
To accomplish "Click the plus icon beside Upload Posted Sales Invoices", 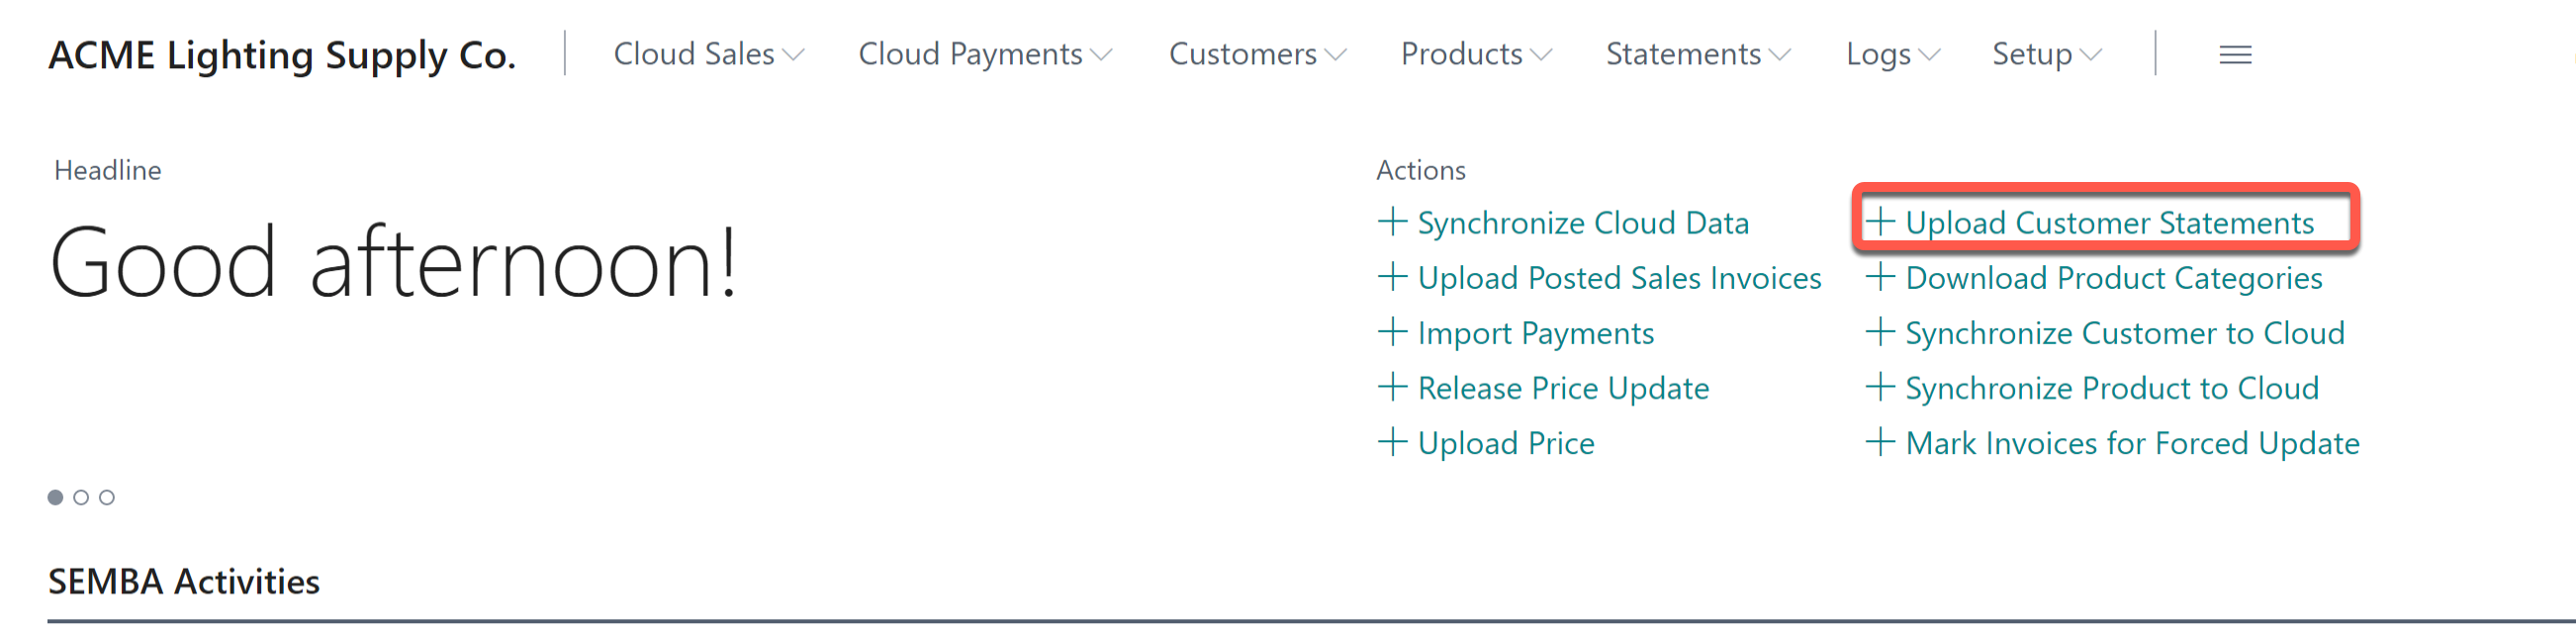I will [1394, 278].
